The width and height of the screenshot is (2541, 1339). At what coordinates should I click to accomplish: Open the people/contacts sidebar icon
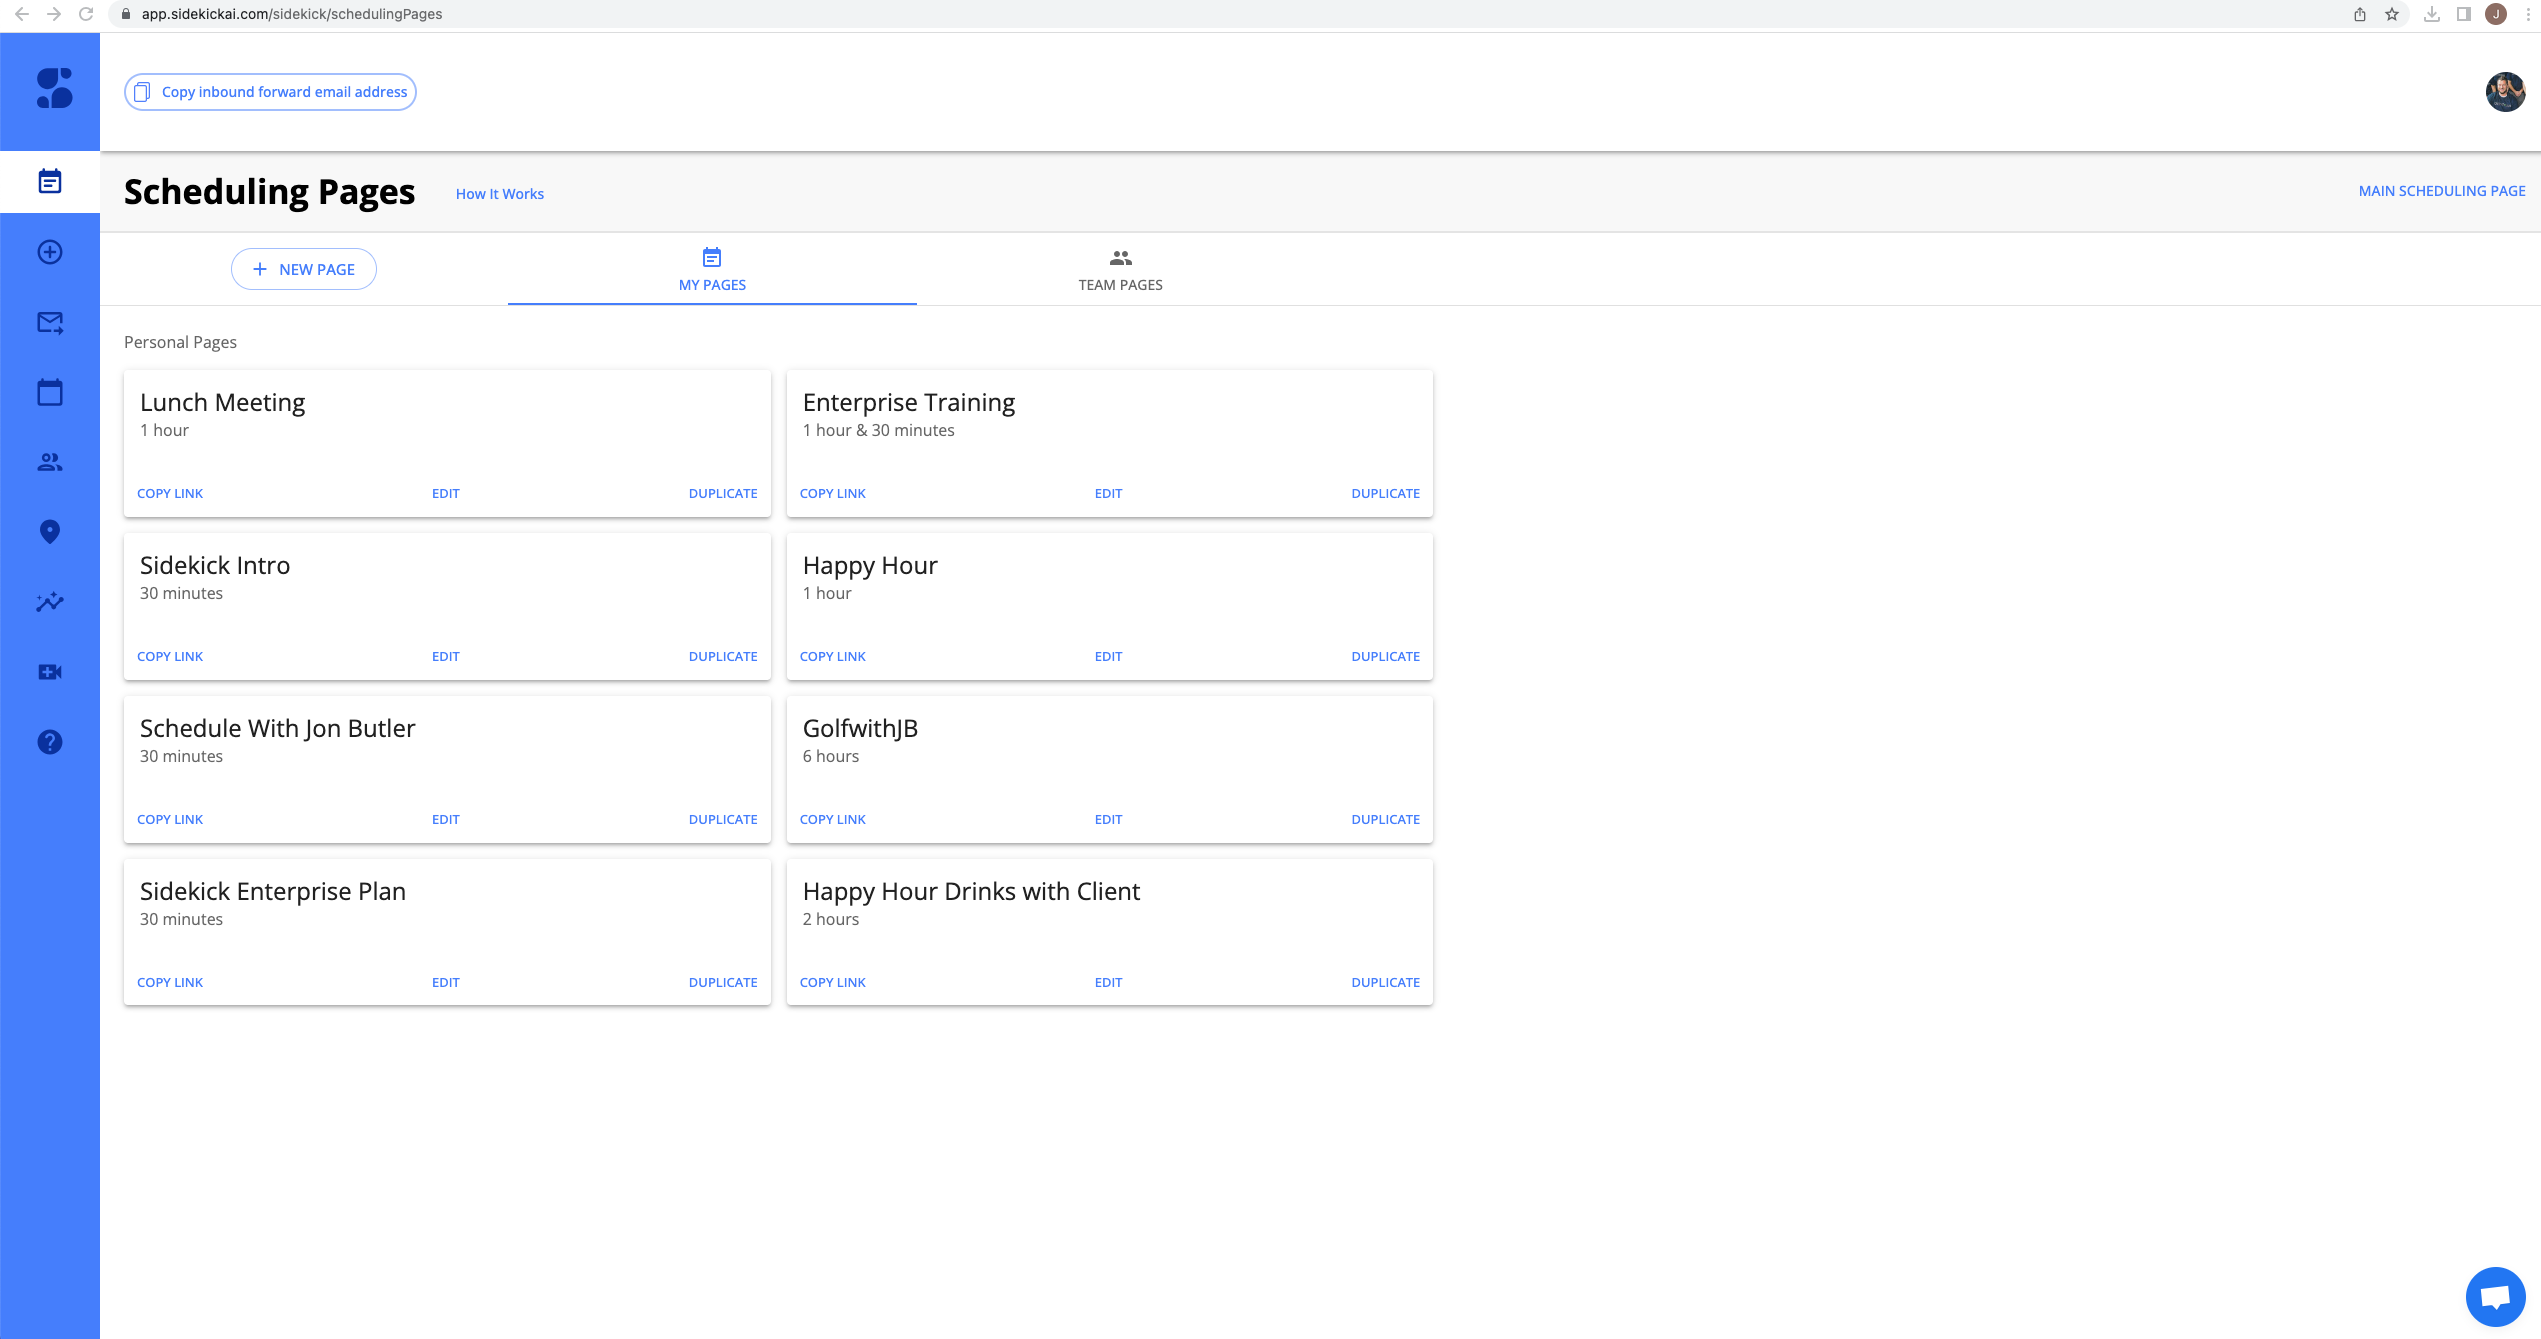[x=50, y=462]
